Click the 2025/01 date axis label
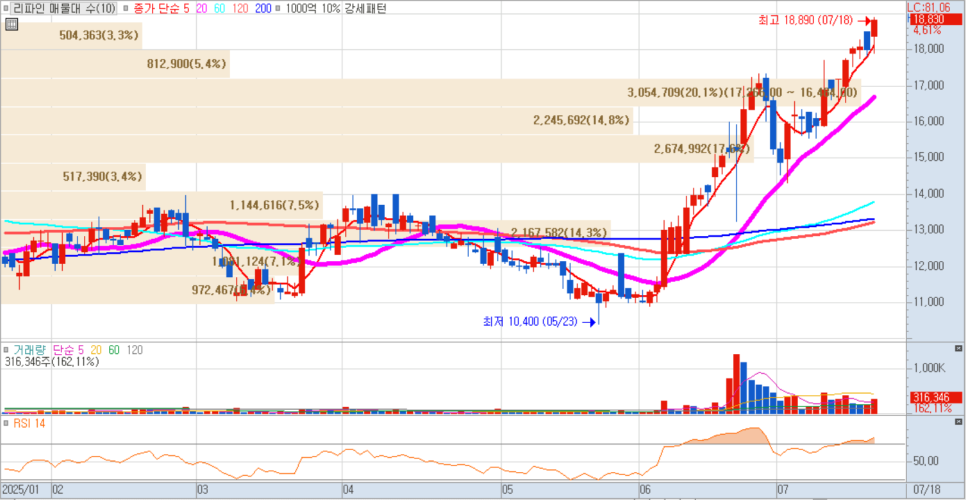966x500 pixels. 22,490
